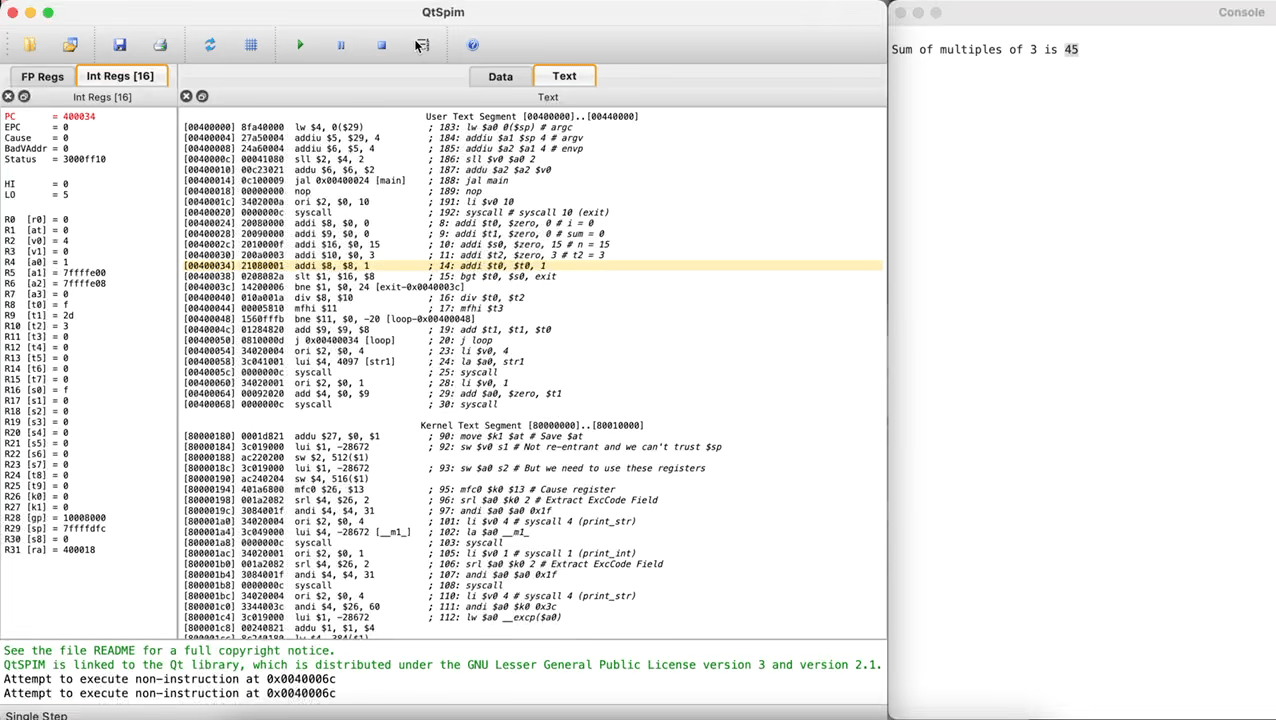
Task: Stop execution with the stop icon
Action: coord(381,45)
